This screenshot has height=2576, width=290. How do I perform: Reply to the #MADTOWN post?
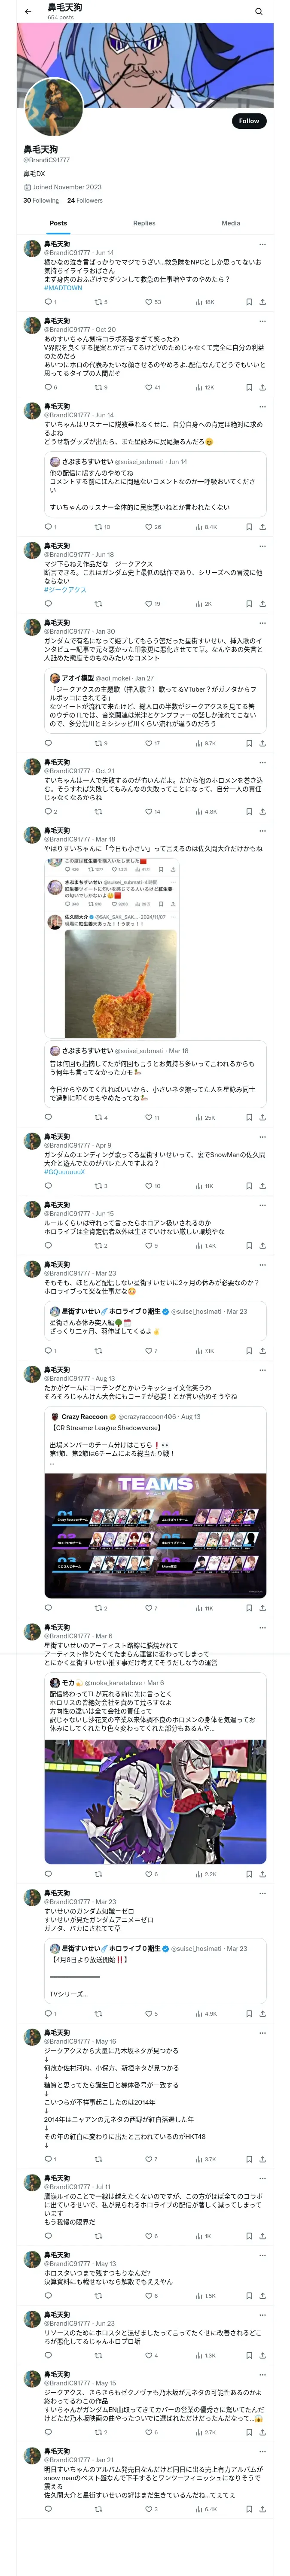(48, 302)
